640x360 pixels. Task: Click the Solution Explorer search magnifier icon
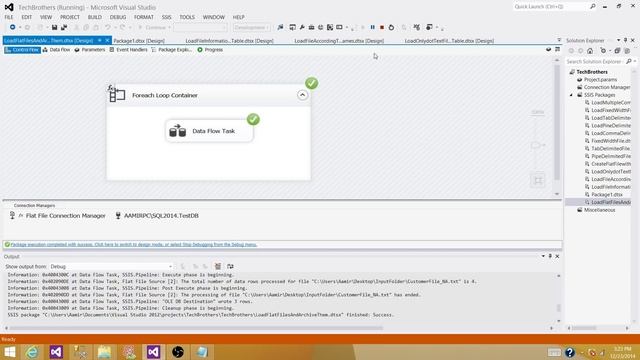click(629, 61)
